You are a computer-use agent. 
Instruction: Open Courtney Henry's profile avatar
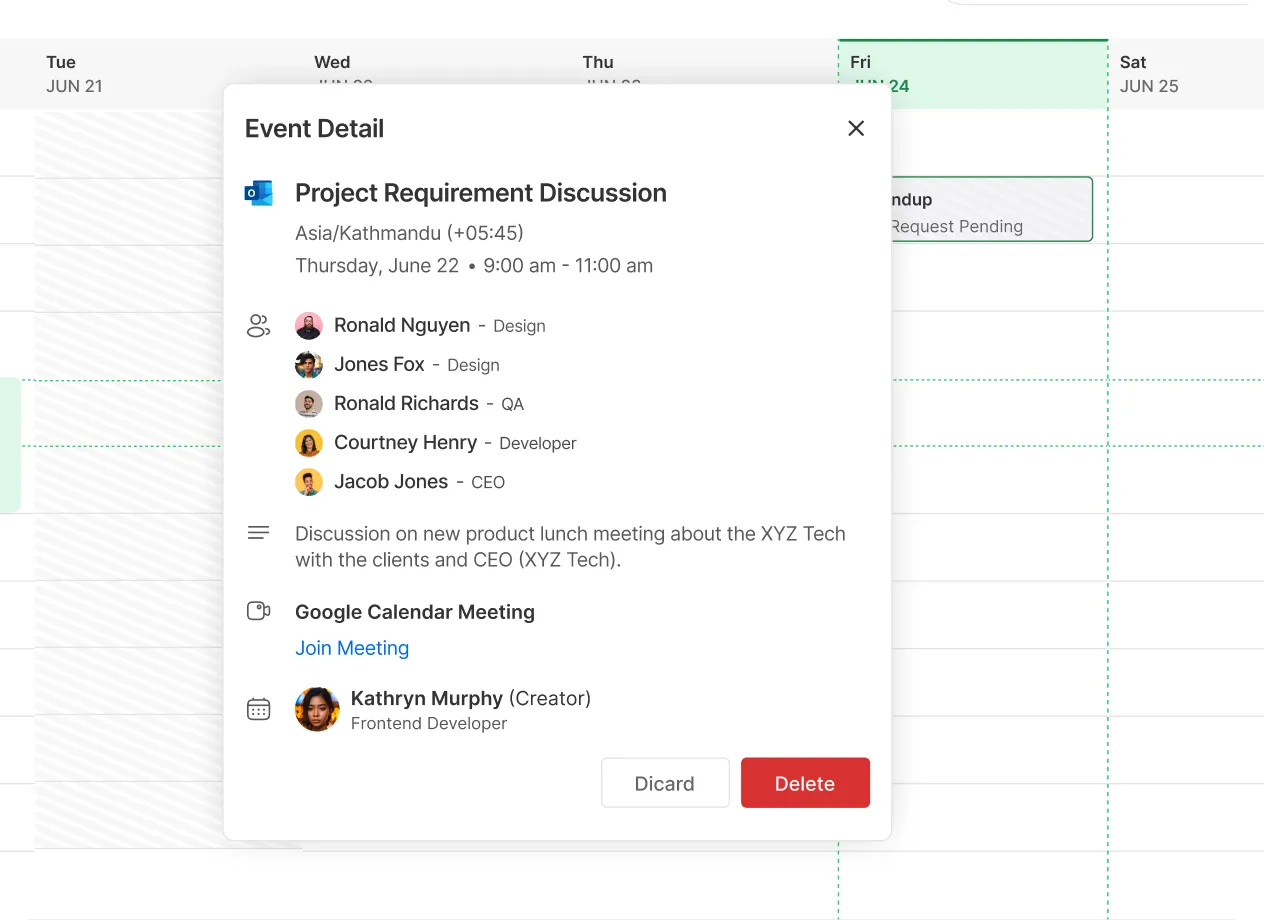(309, 442)
